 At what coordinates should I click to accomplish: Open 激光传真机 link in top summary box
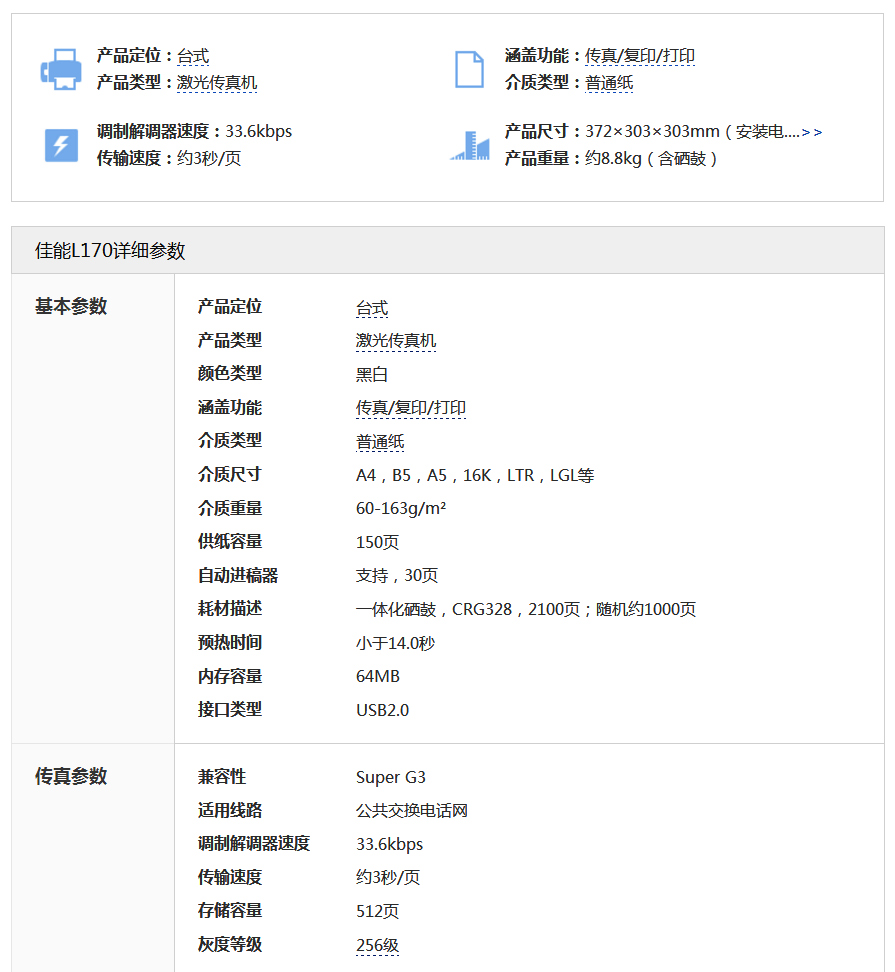pyautogui.click(x=217, y=83)
